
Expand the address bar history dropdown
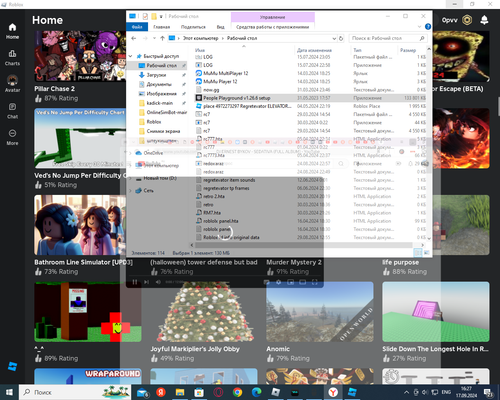[334, 38]
